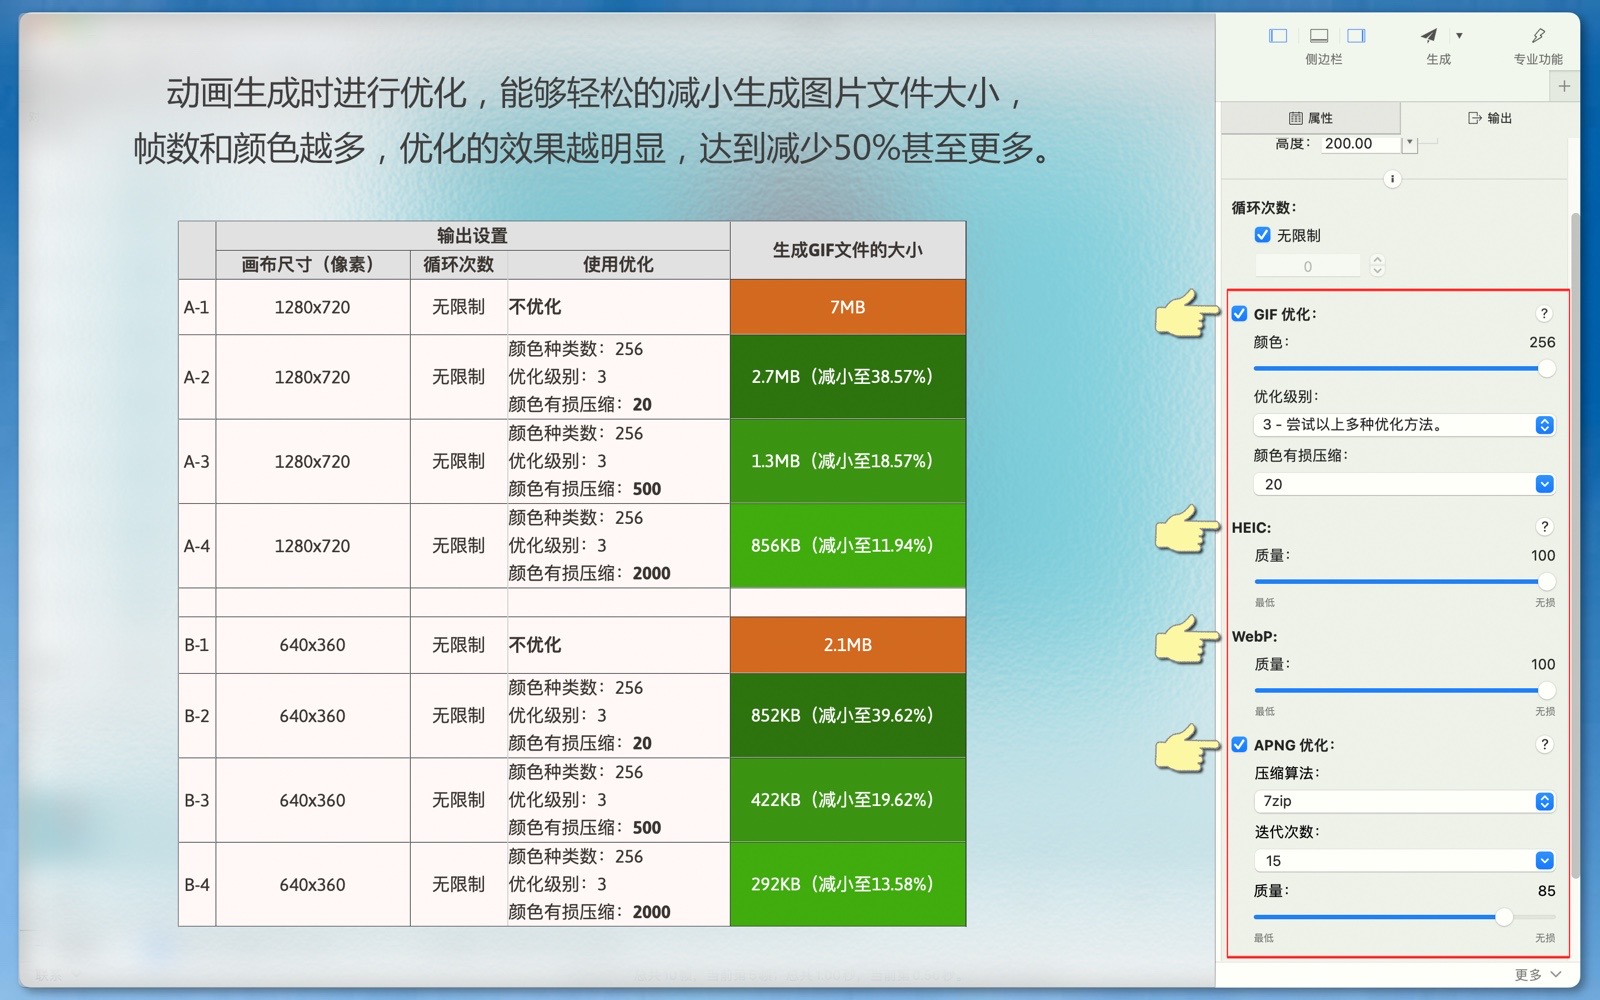Uncheck the 无限制 loop checkbox
The width and height of the screenshot is (1600, 1000).
[1263, 235]
